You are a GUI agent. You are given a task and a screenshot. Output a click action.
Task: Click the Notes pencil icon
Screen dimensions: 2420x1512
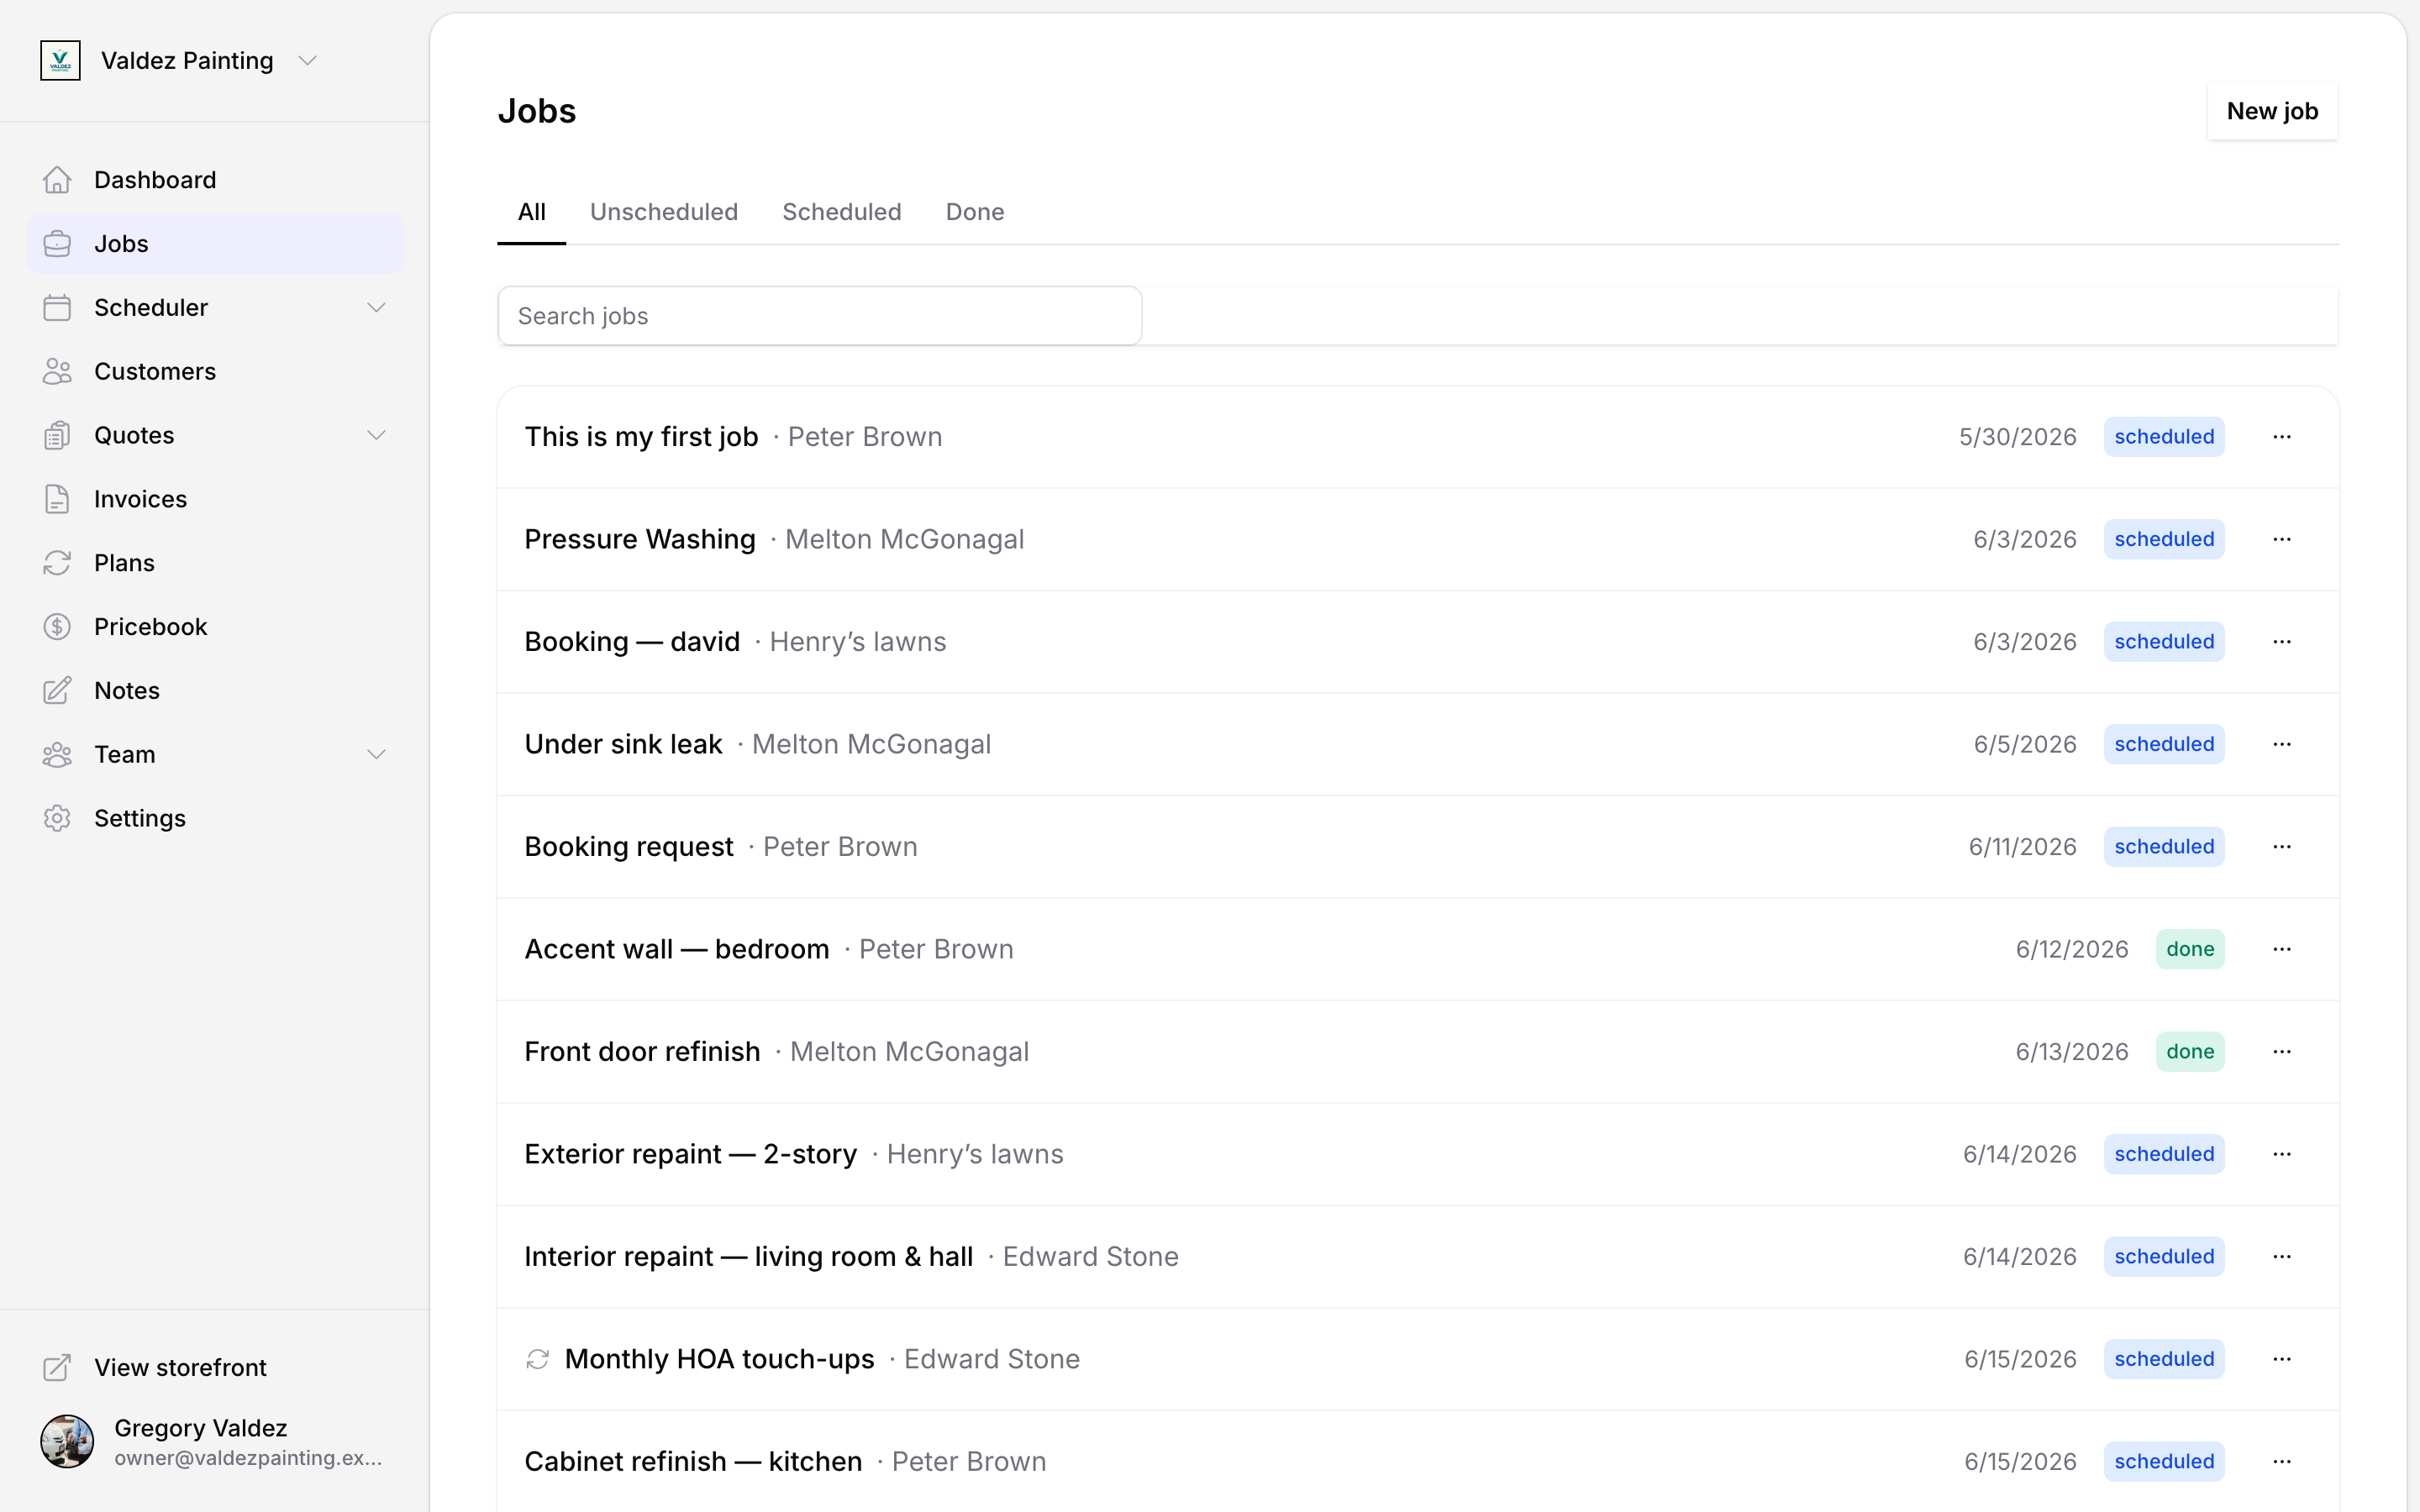click(x=57, y=691)
